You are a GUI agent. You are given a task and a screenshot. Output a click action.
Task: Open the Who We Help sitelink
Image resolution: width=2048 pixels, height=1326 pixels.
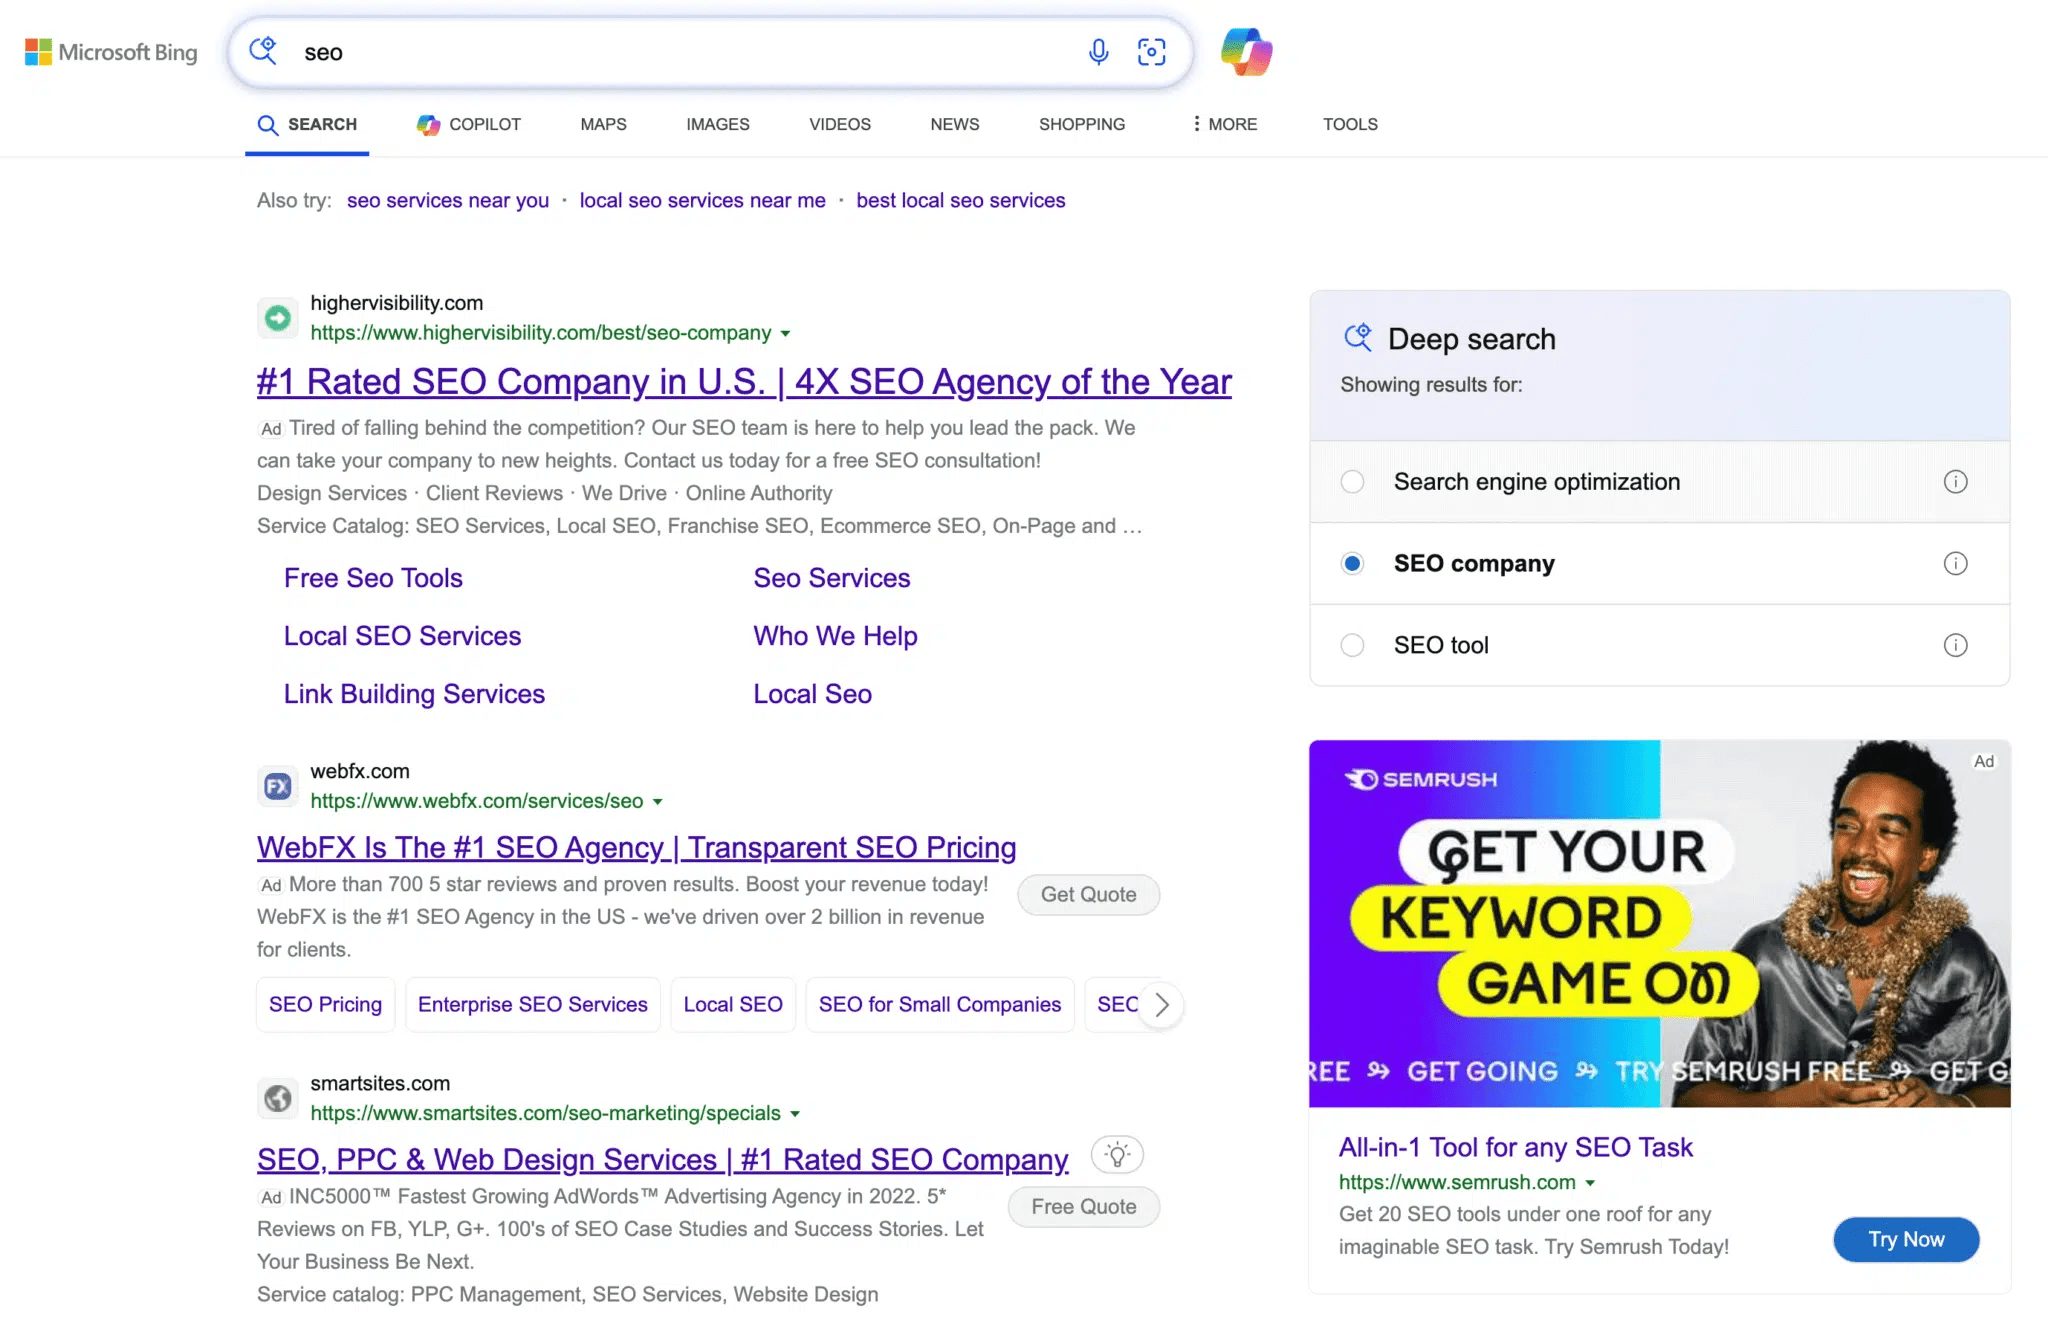[835, 636]
